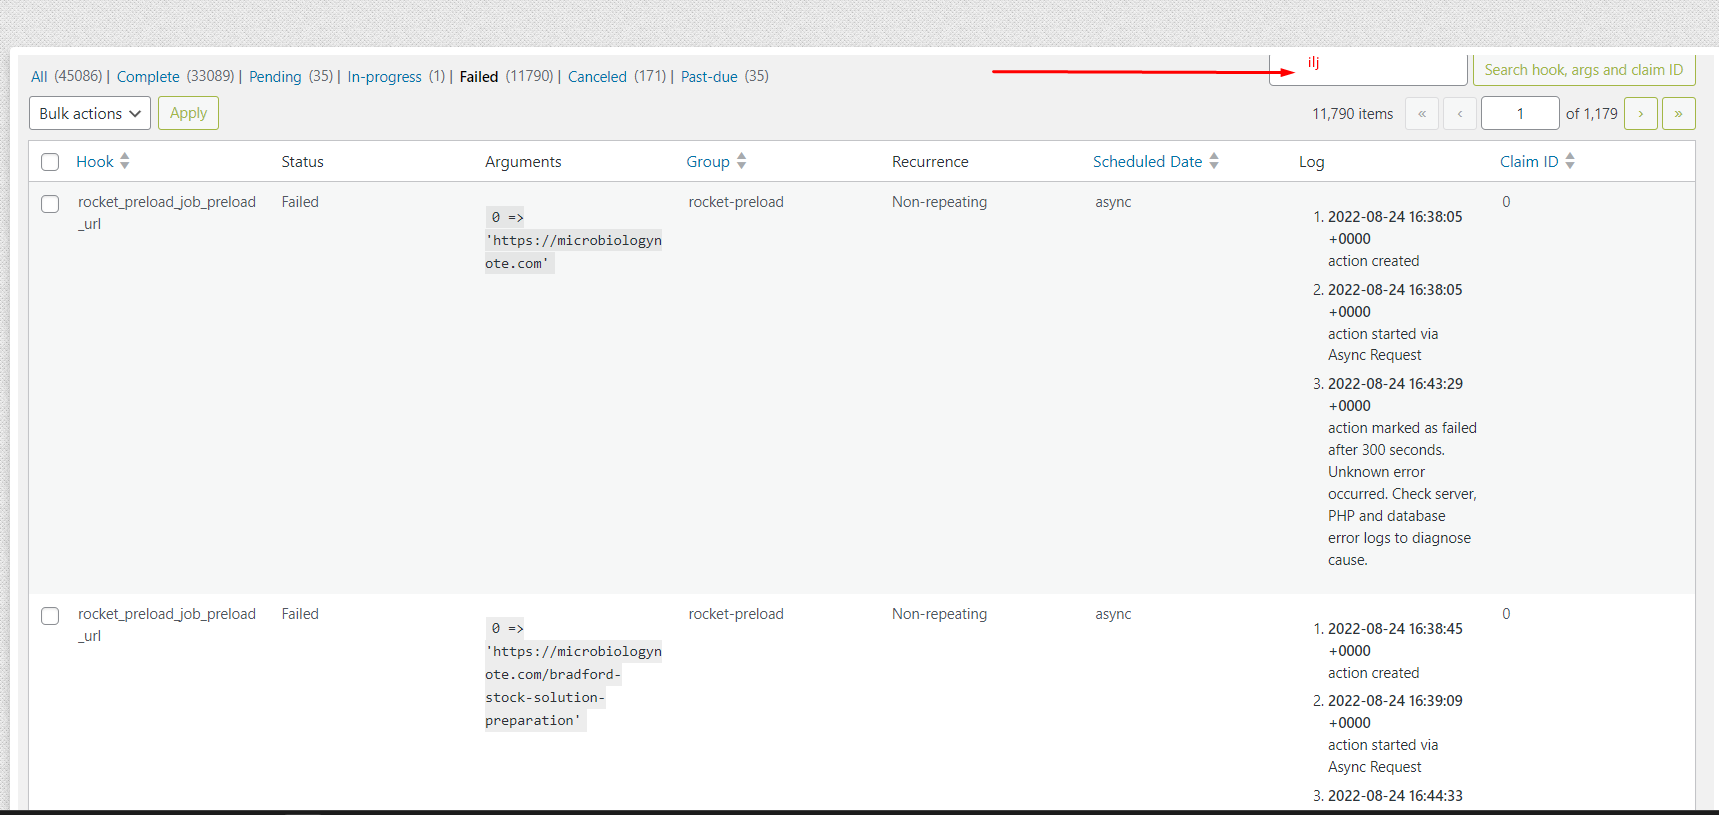Sort table by Scheduled Date header link

click(1147, 161)
